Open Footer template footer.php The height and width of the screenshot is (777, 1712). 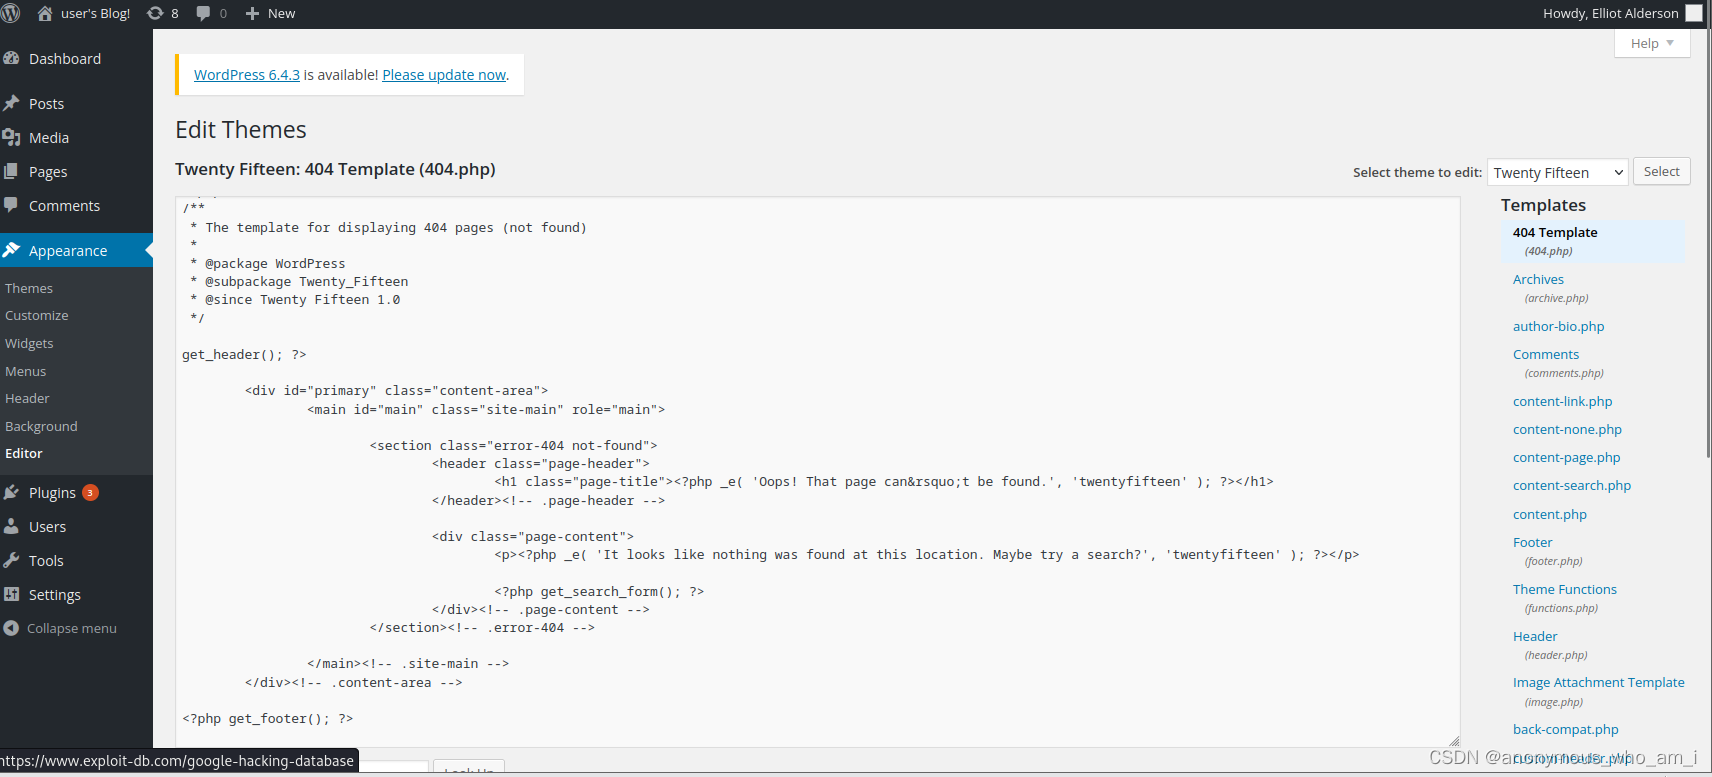[x=1532, y=542]
